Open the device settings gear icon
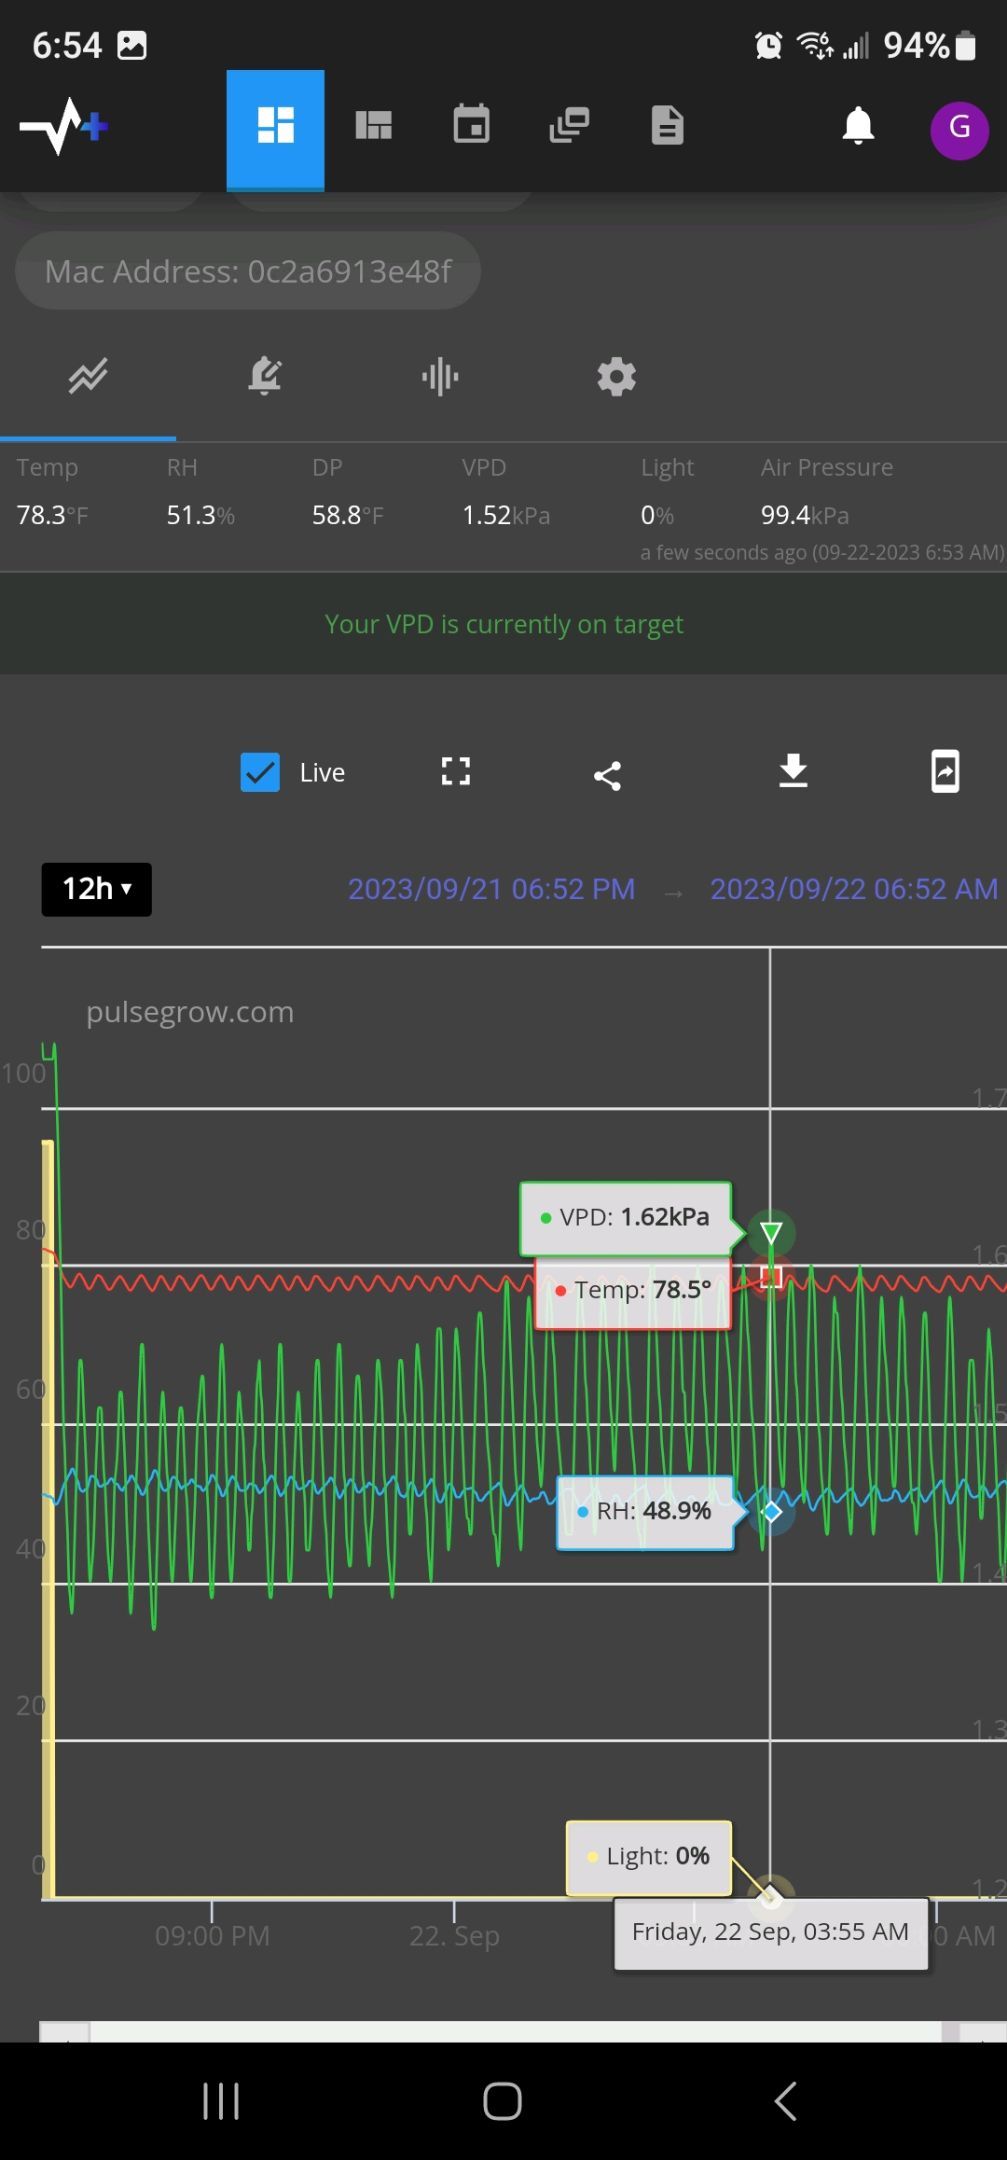Viewport: 1007px width, 2160px height. tap(616, 377)
